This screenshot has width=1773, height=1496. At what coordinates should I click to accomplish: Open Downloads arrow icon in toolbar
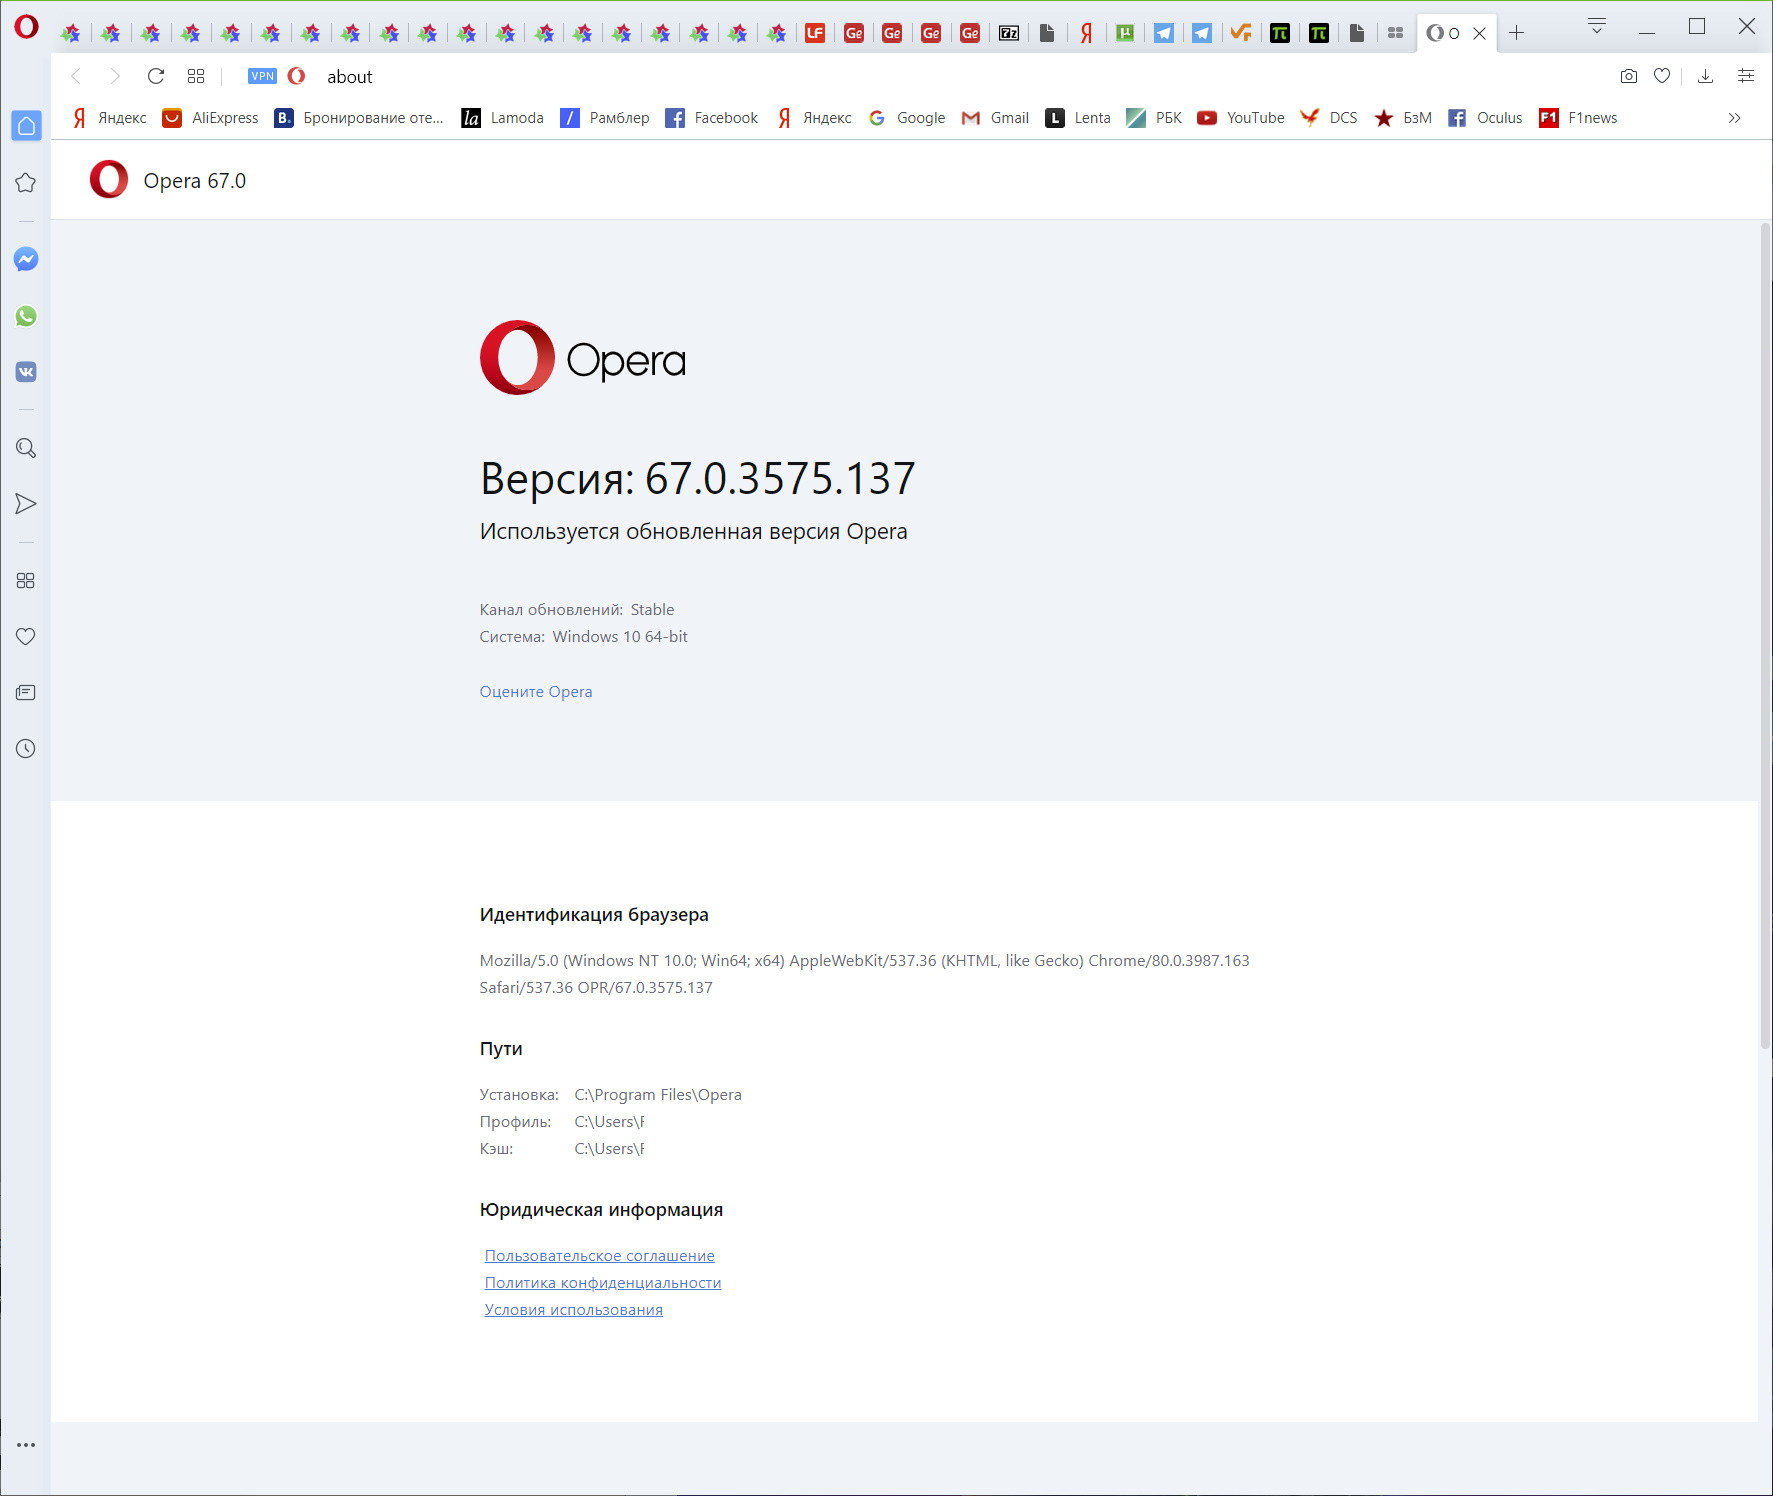[x=1706, y=76]
